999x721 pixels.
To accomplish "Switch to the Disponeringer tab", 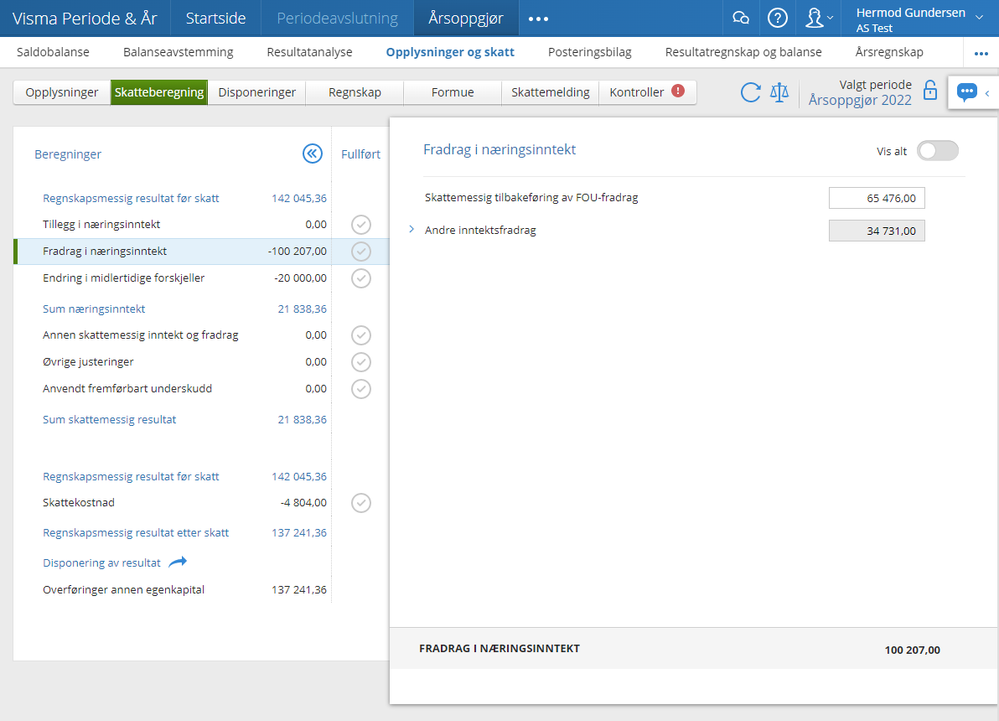I will point(257,92).
